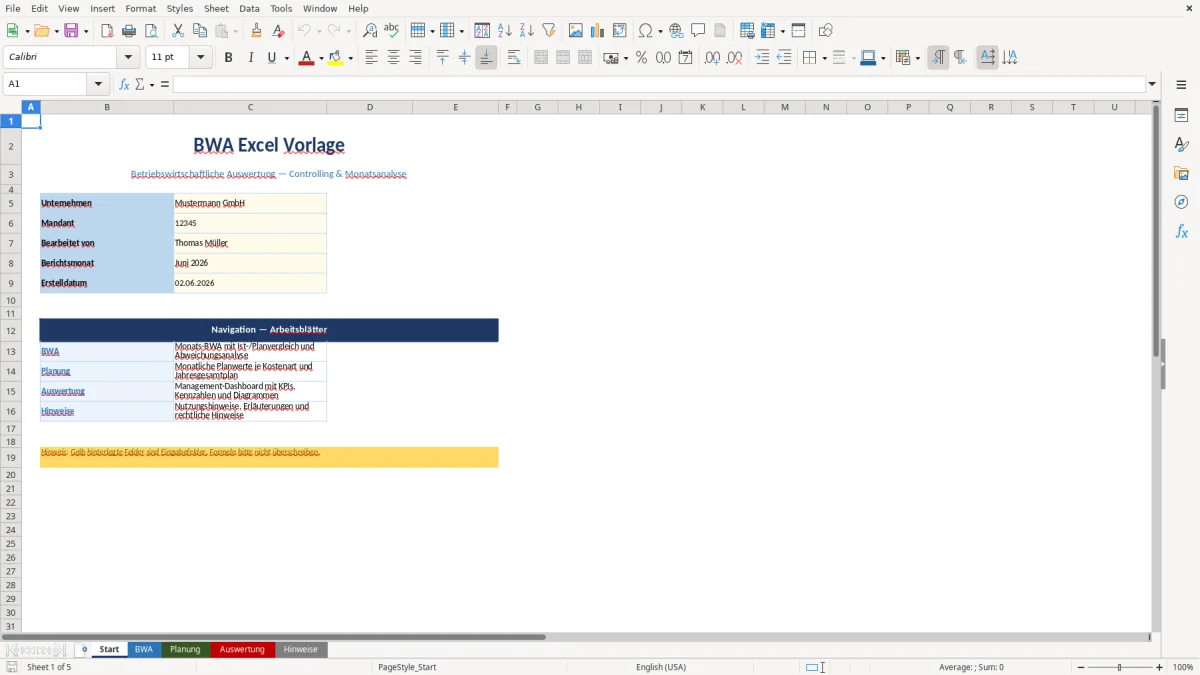
Task: Export directly as PDF
Action: click(108, 31)
